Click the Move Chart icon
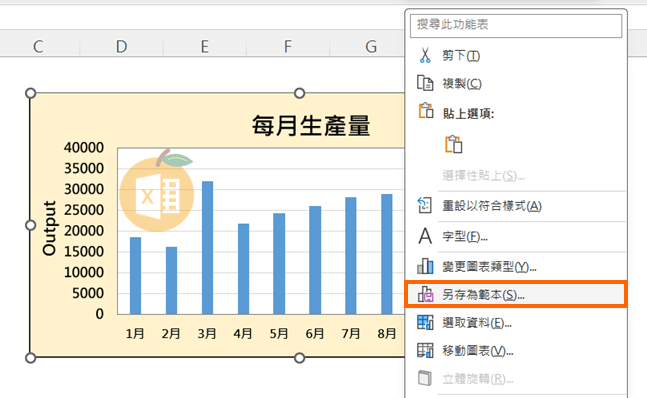 [425, 350]
